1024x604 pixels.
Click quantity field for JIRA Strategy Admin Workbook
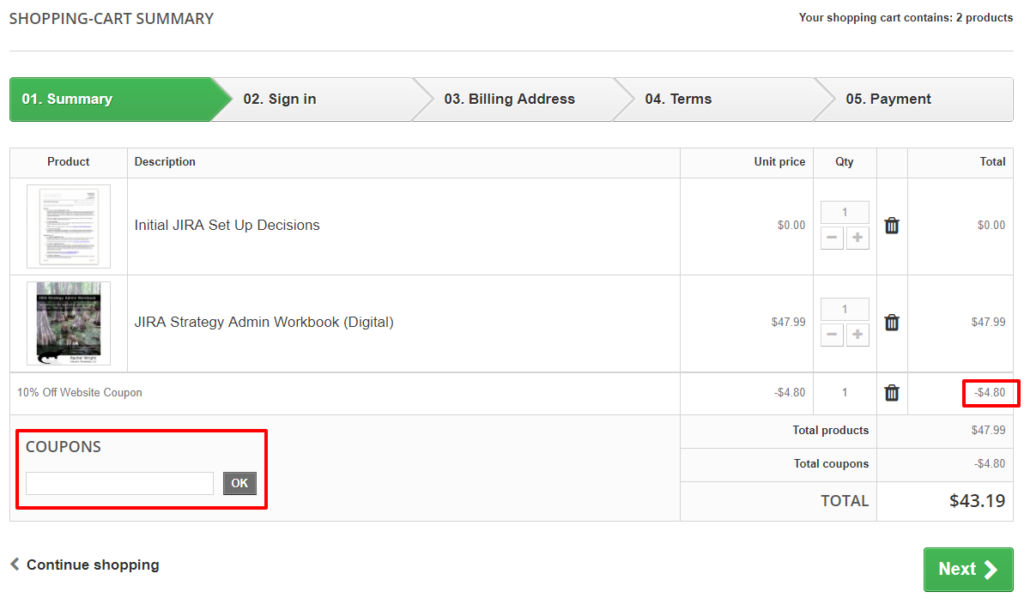pyautogui.click(x=844, y=310)
